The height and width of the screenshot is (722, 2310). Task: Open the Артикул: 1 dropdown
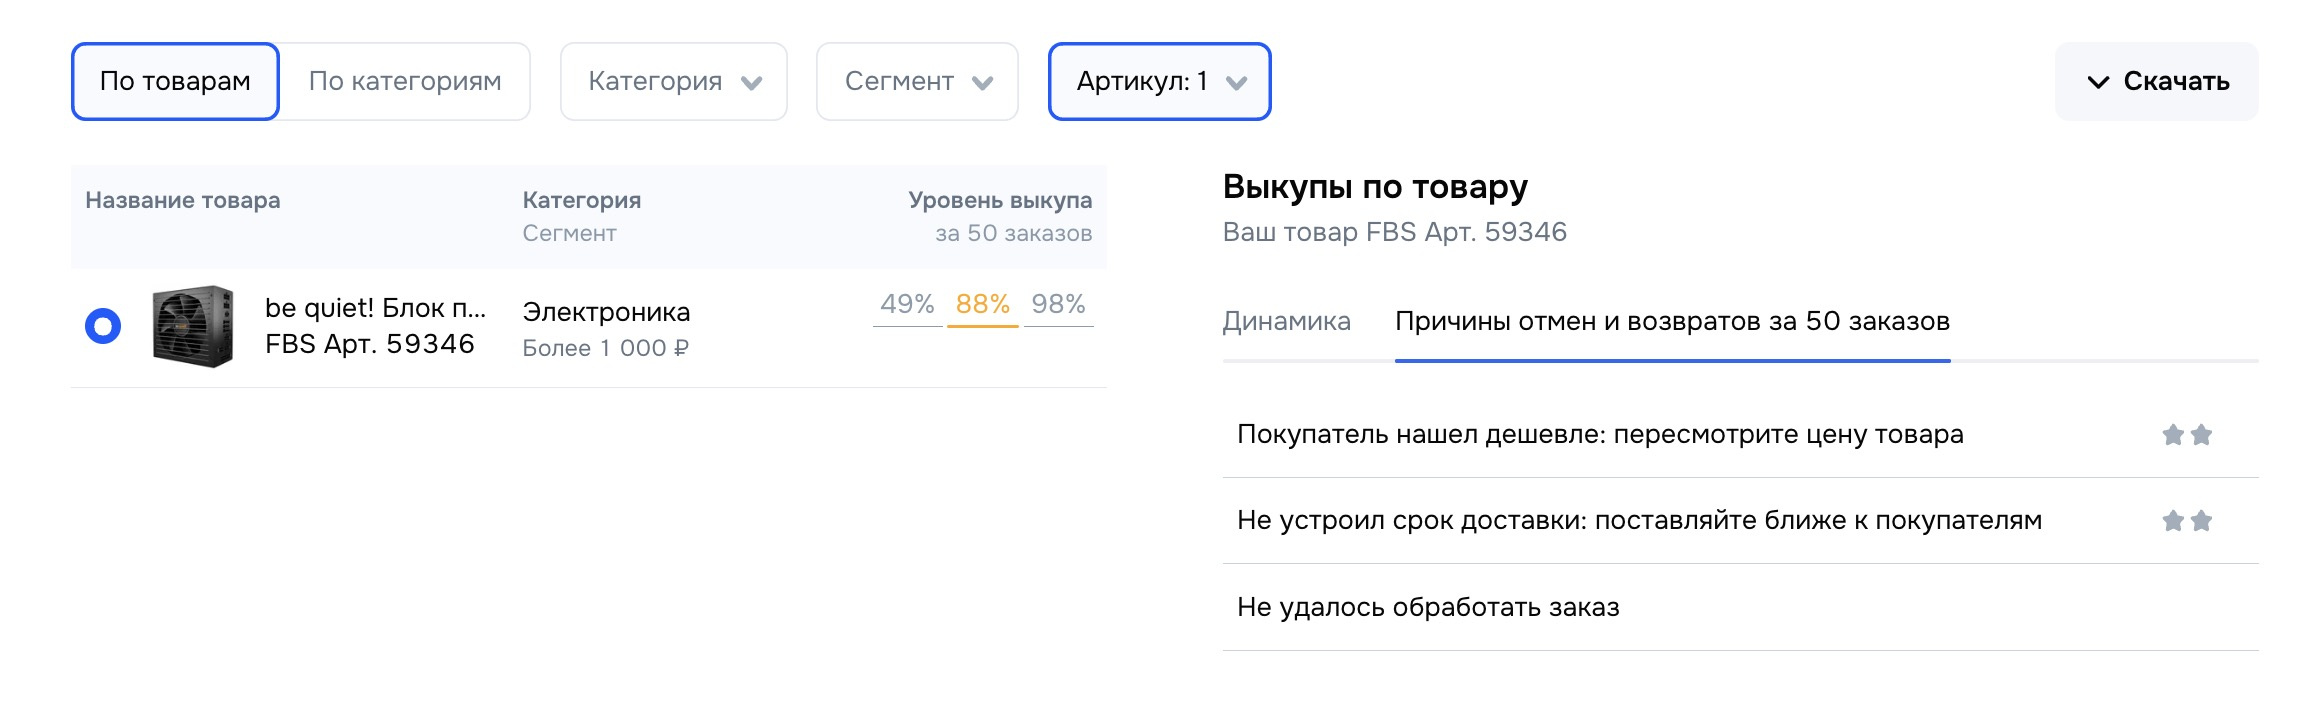(1160, 81)
